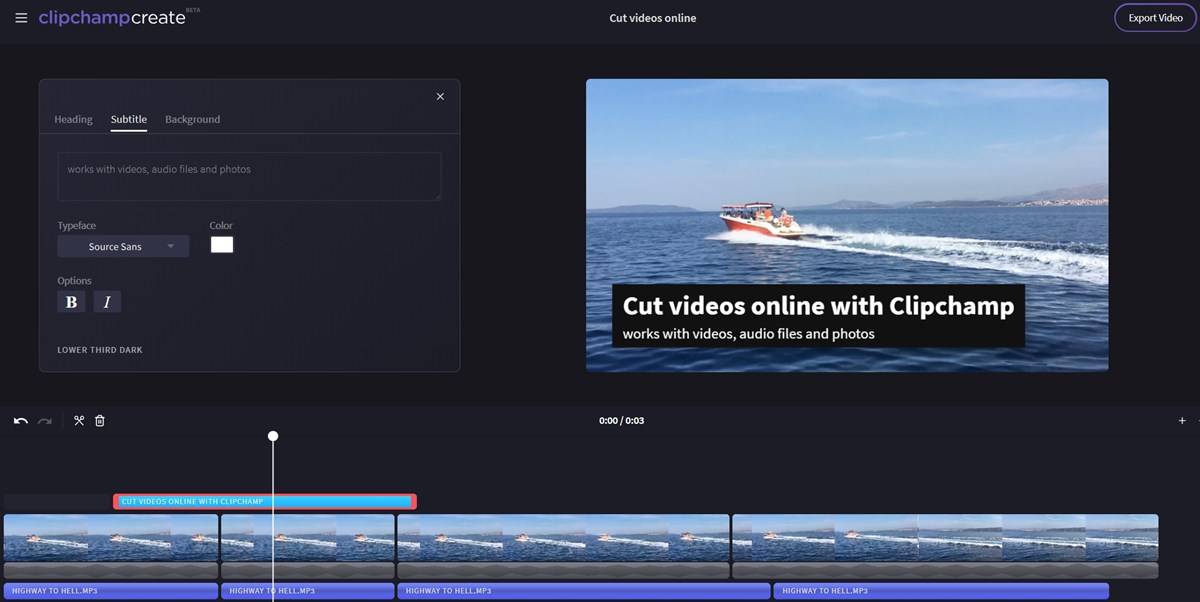Redo the last edit

(44, 420)
